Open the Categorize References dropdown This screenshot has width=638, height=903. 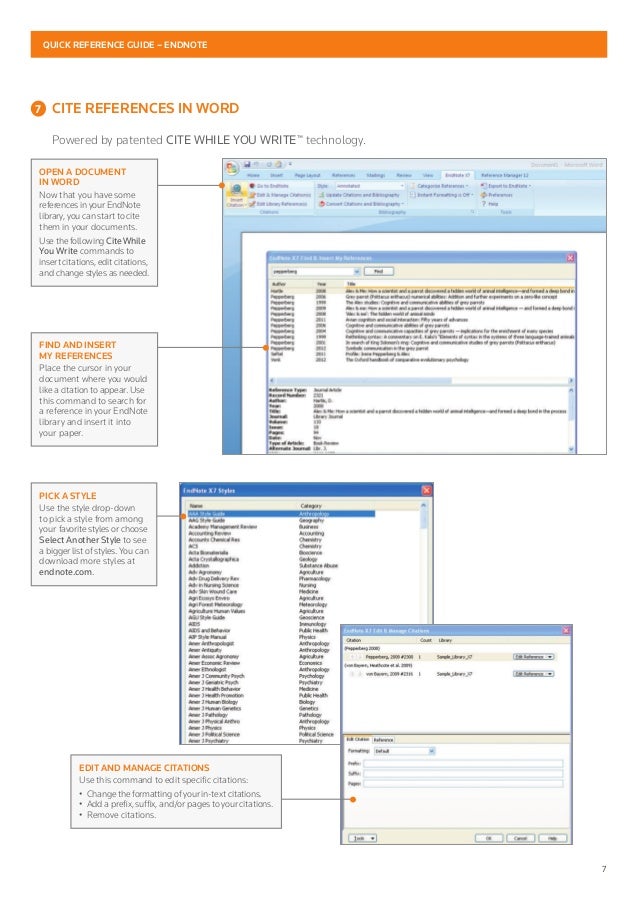pyautogui.click(x=439, y=186)
